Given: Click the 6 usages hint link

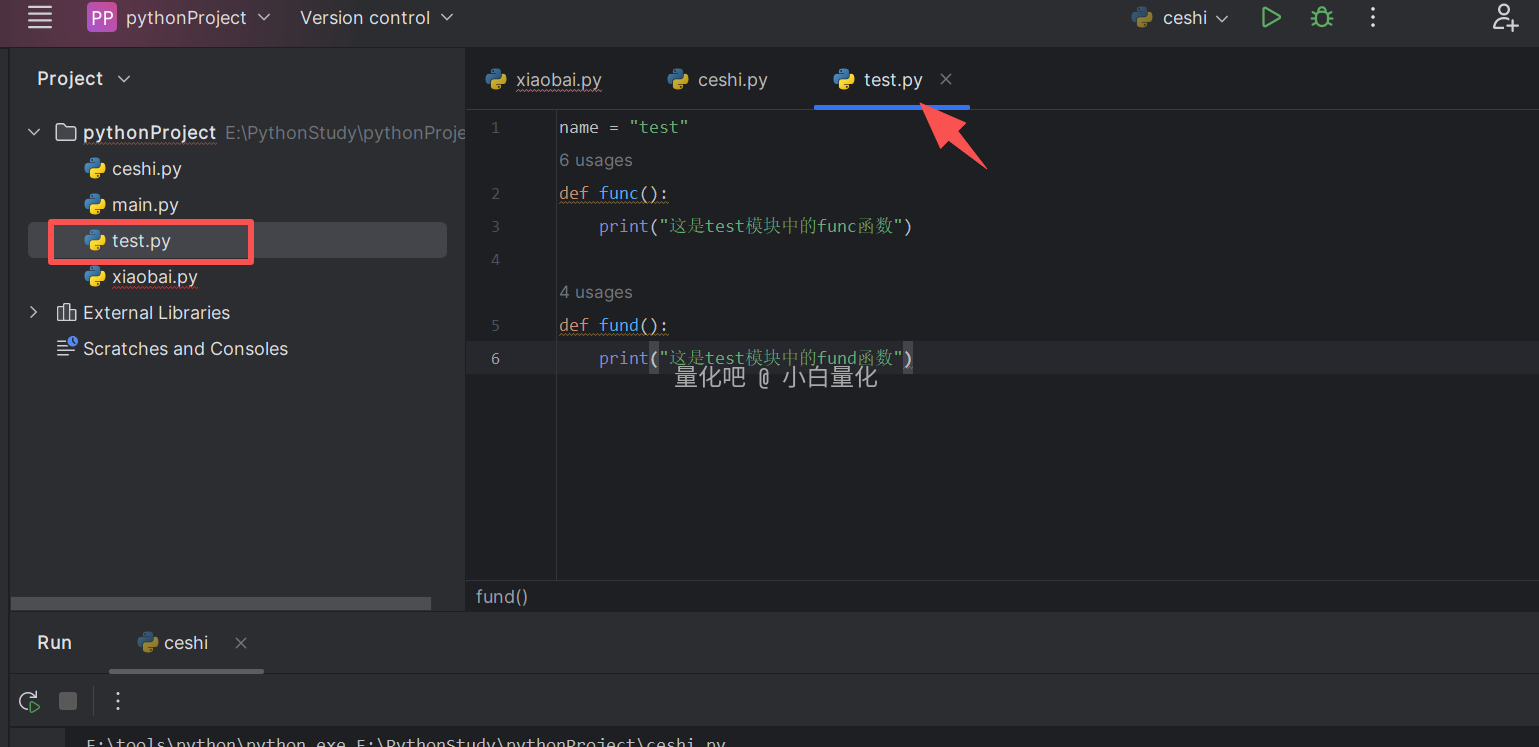Looking at the screenshot, I should tap(596, 160).
